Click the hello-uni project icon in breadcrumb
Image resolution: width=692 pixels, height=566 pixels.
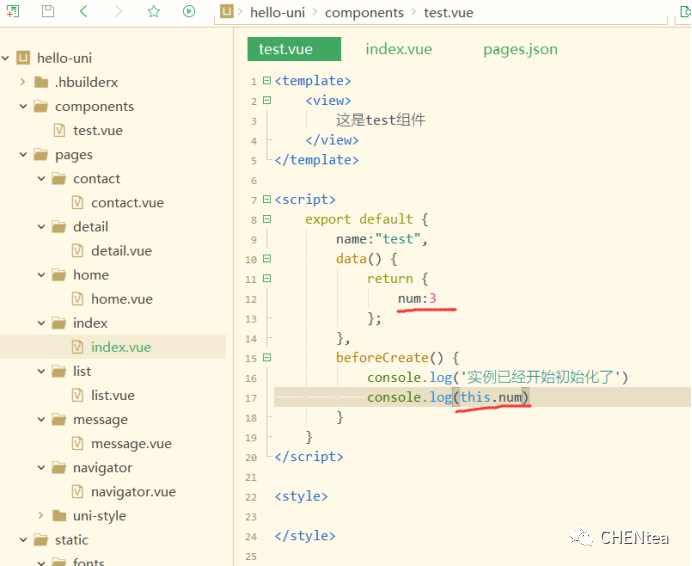click(x=228, y=12)
